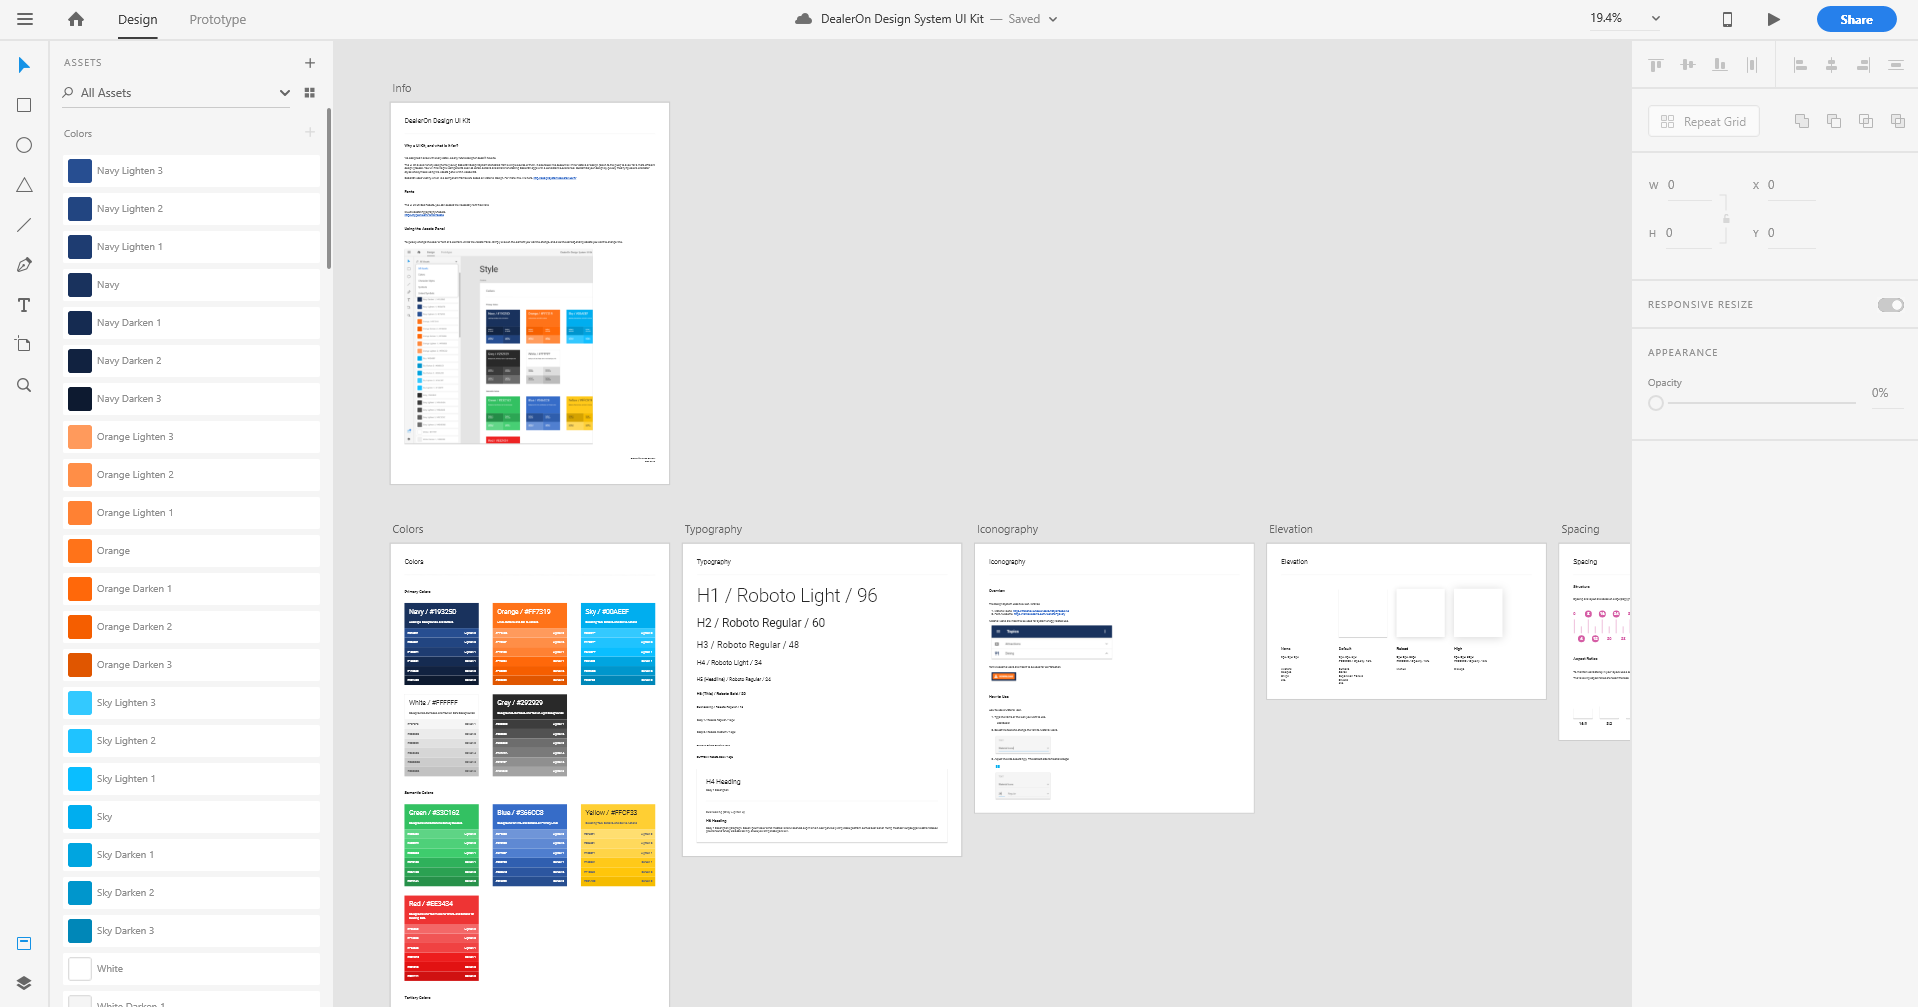Open the zoom level dropdown

[x=1656, y=18]
